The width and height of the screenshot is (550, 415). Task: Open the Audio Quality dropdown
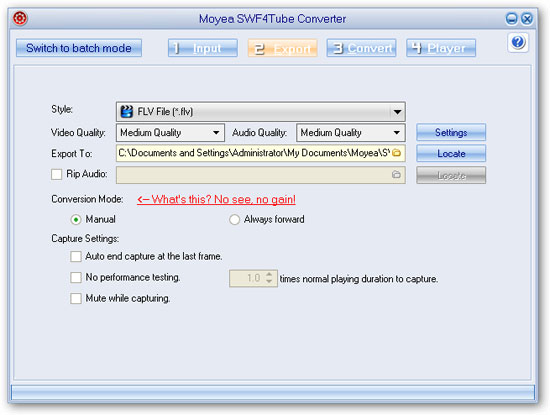(x=351, y=133)
